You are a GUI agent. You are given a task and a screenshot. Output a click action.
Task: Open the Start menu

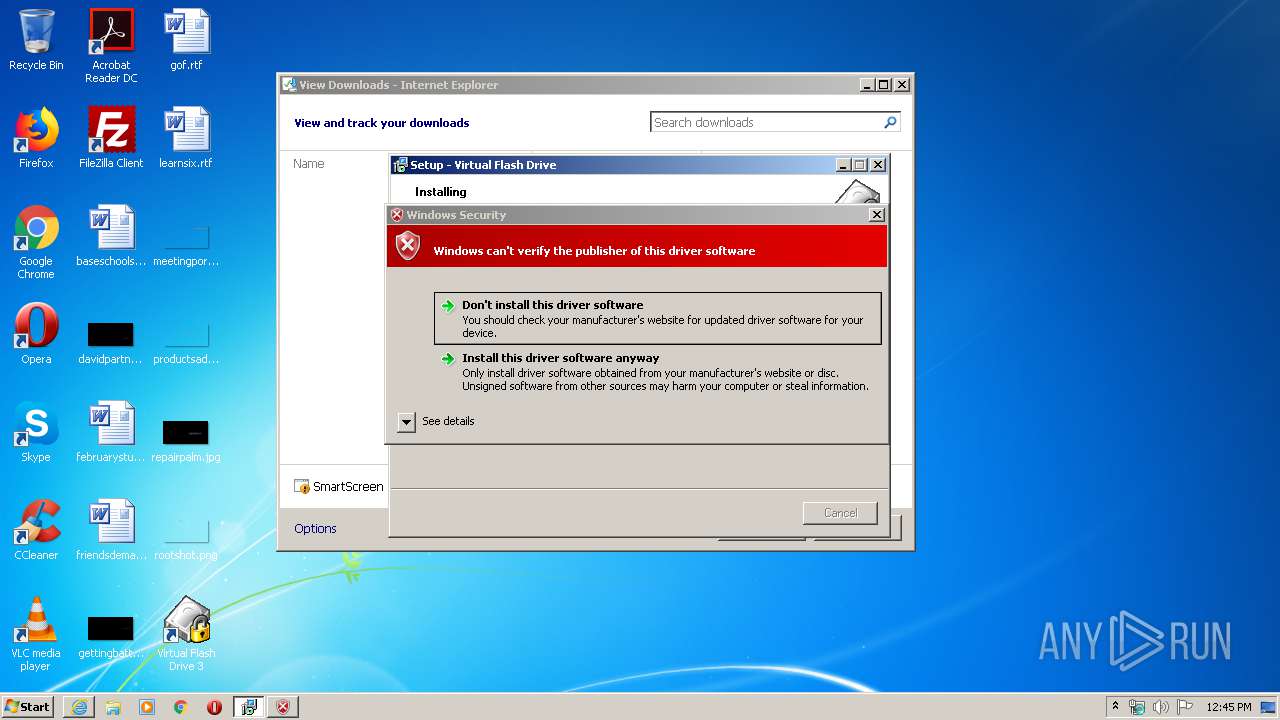(27, 706)
